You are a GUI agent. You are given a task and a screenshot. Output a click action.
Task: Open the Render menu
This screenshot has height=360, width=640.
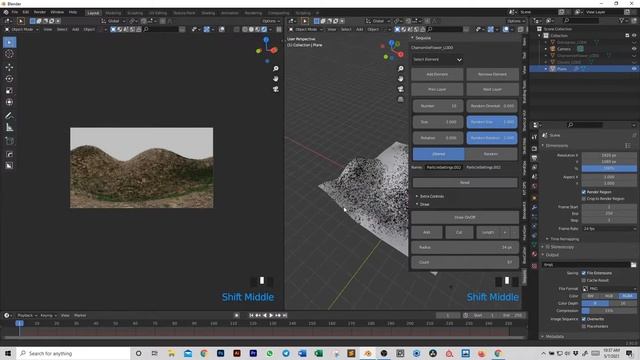pyautogui.click(x=40, y=12)
